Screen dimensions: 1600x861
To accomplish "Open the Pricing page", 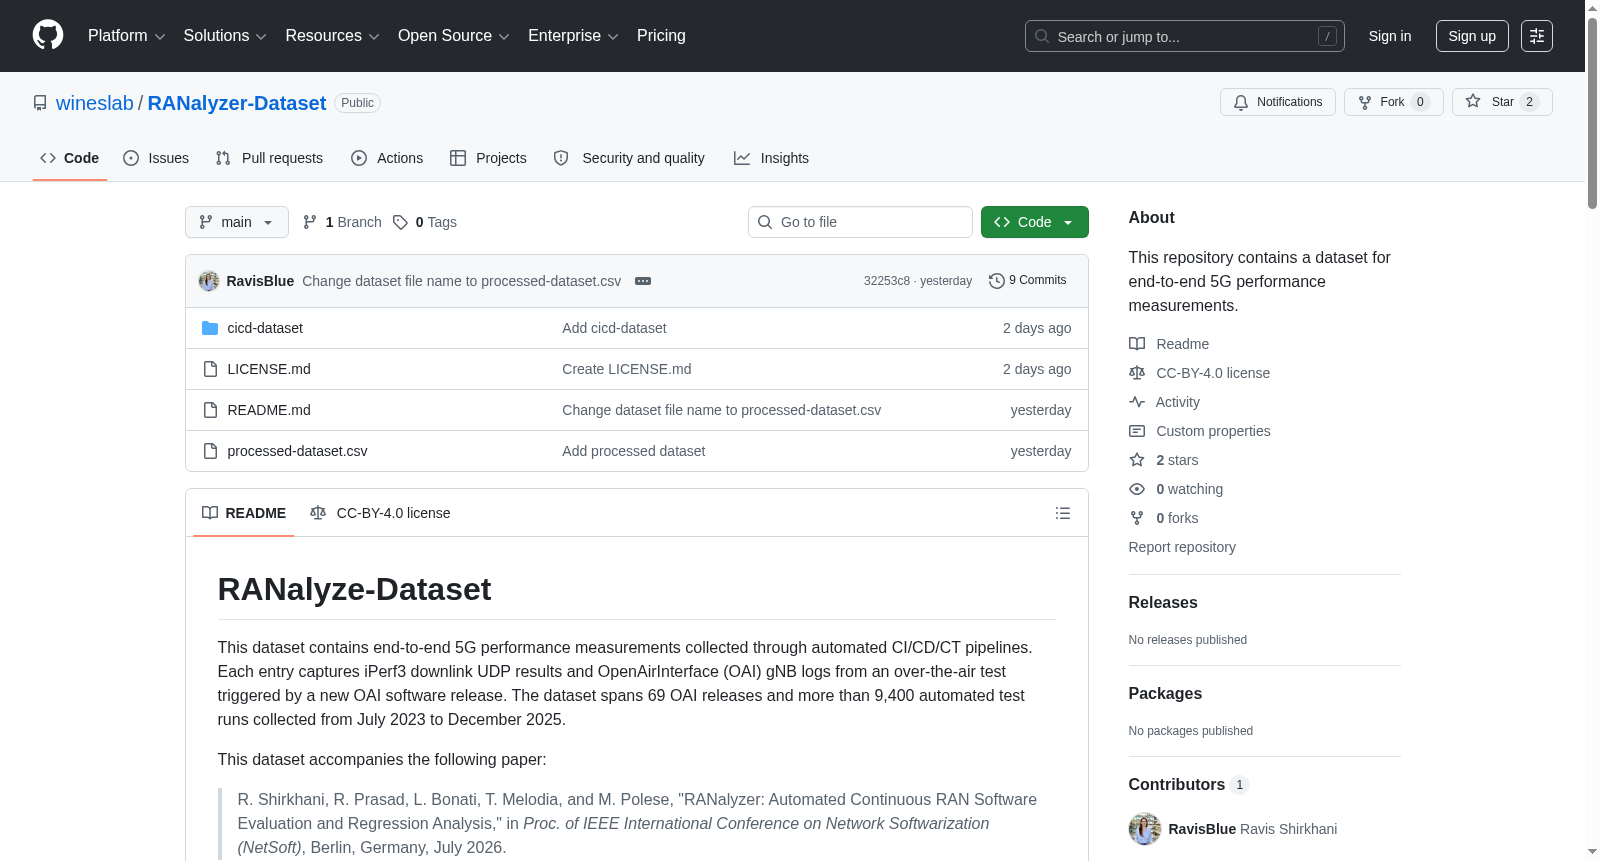I will (x=661, y=36).
